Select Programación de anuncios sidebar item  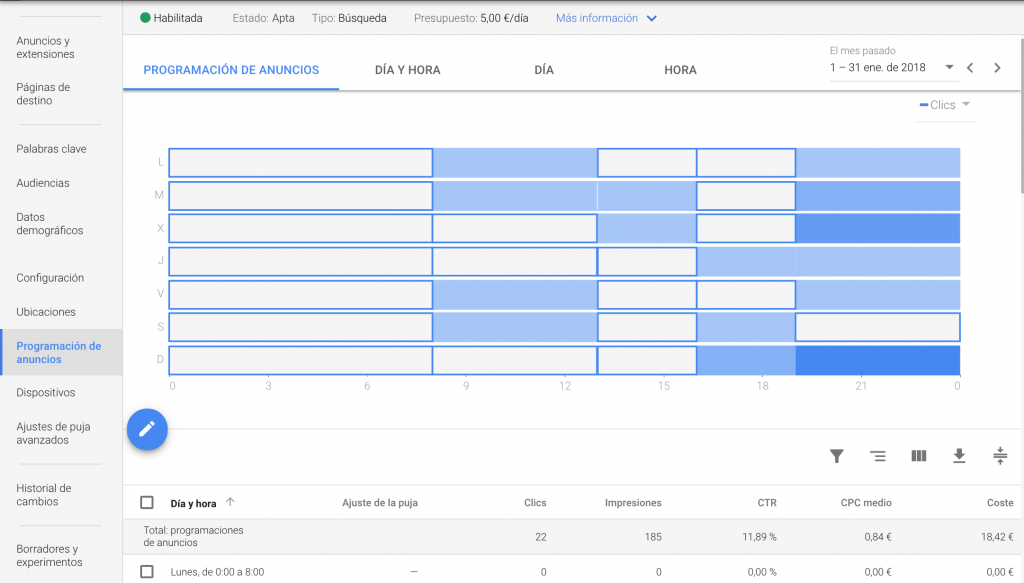59,353
